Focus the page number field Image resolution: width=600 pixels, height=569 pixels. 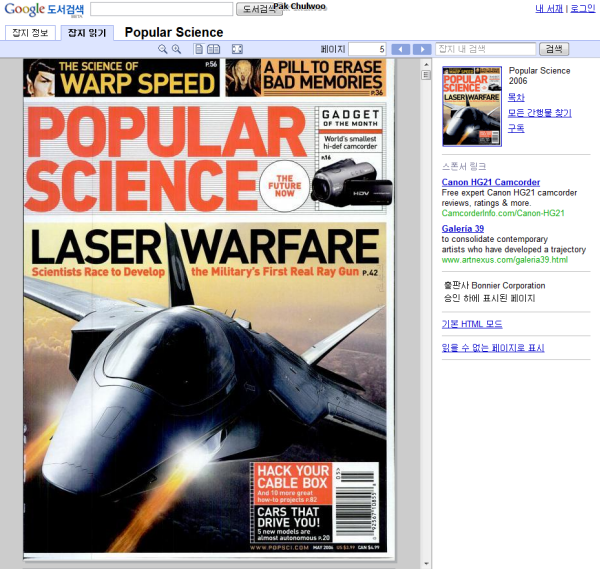367,49
